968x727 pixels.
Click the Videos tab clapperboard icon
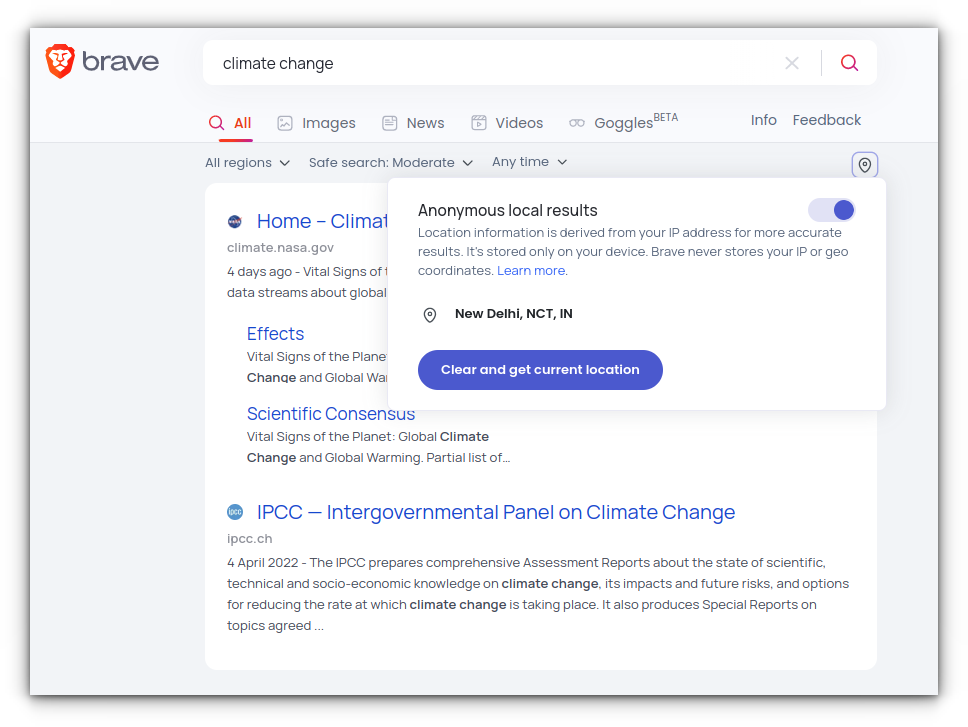coord(478,123)
